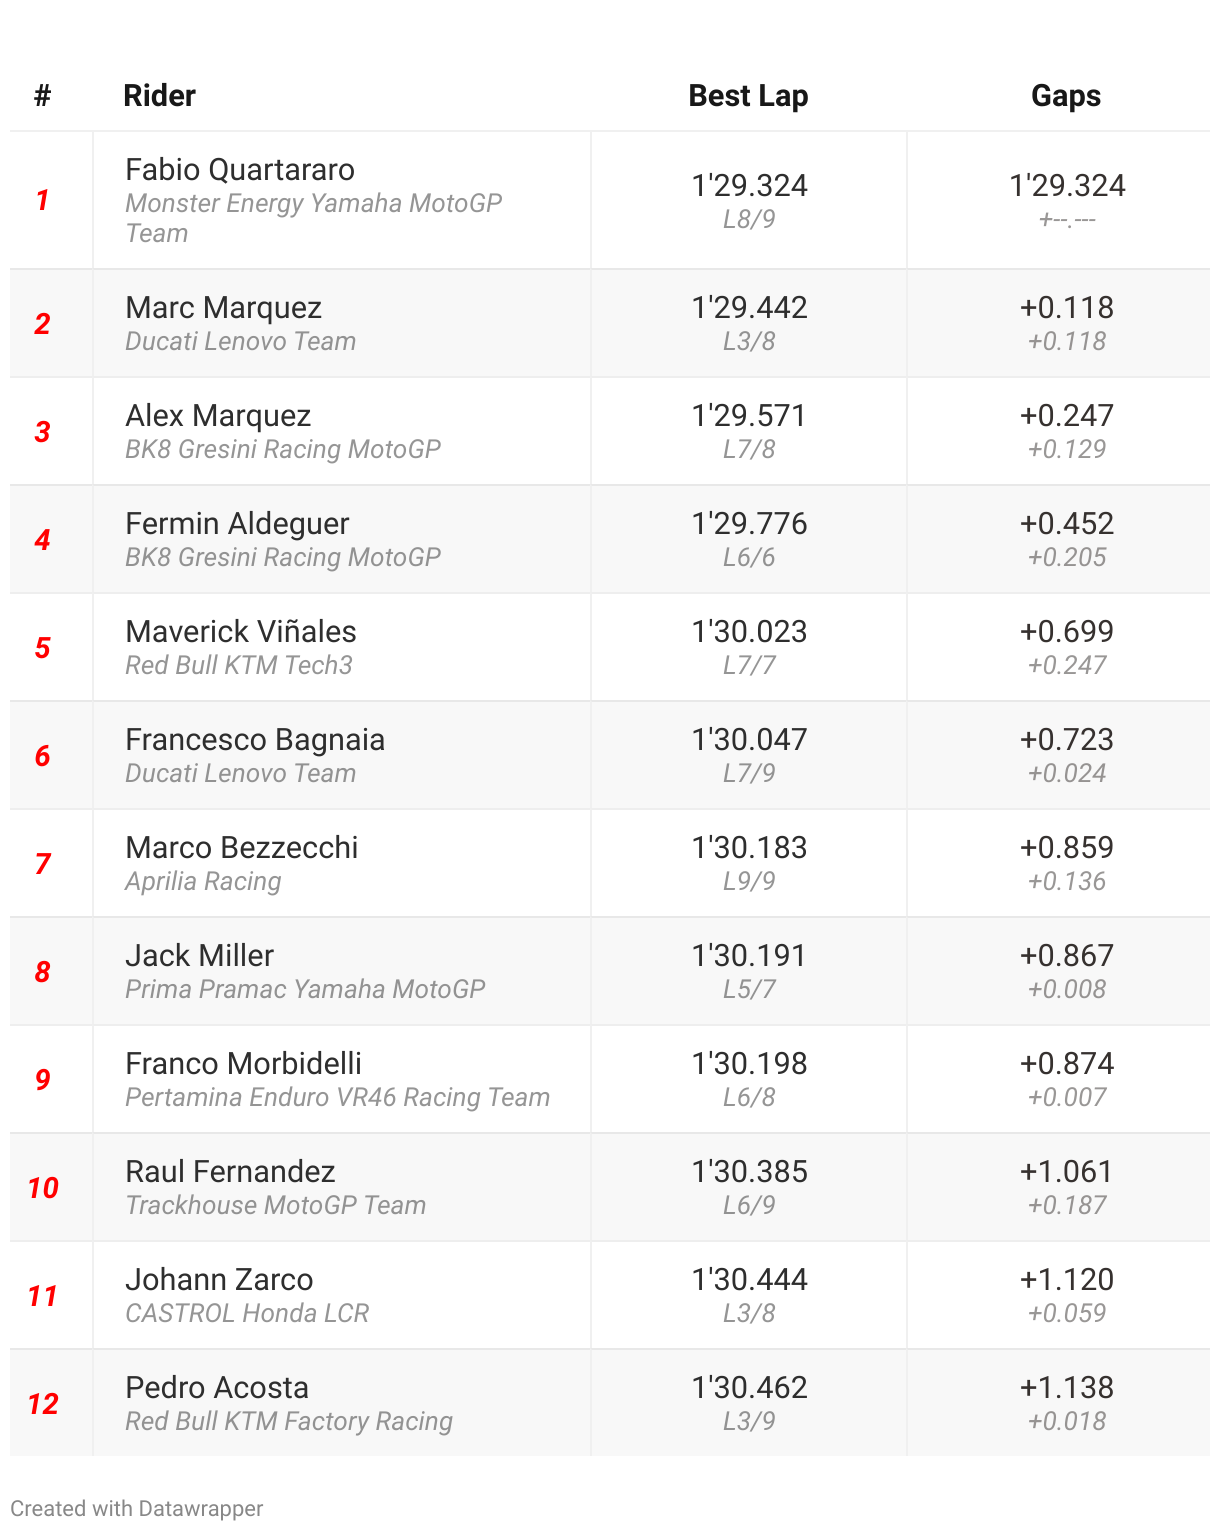The height and width of the screenshot is (1532, 1220).
Task: Click Raul Fernandez rider name
Action: pos(230,1172)
